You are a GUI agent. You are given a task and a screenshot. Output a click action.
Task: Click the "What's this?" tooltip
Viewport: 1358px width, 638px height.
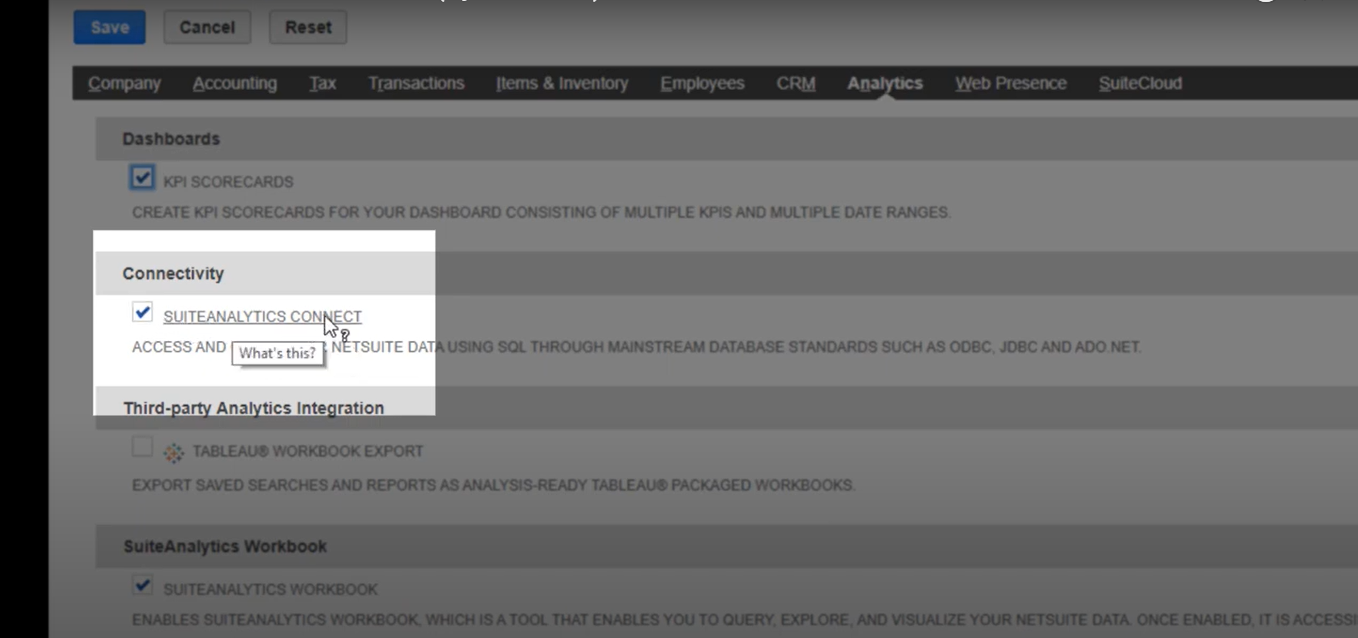[277, 353]
